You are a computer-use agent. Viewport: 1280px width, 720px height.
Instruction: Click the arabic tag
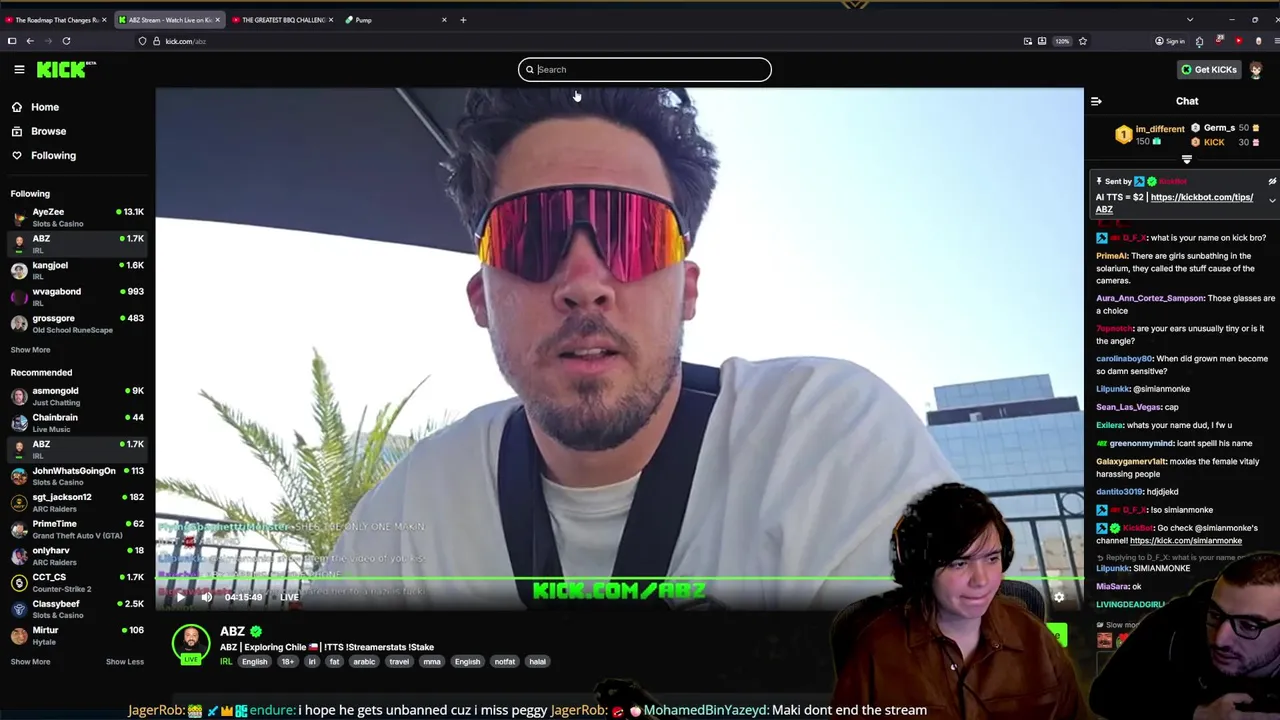(x=364, y=661)
